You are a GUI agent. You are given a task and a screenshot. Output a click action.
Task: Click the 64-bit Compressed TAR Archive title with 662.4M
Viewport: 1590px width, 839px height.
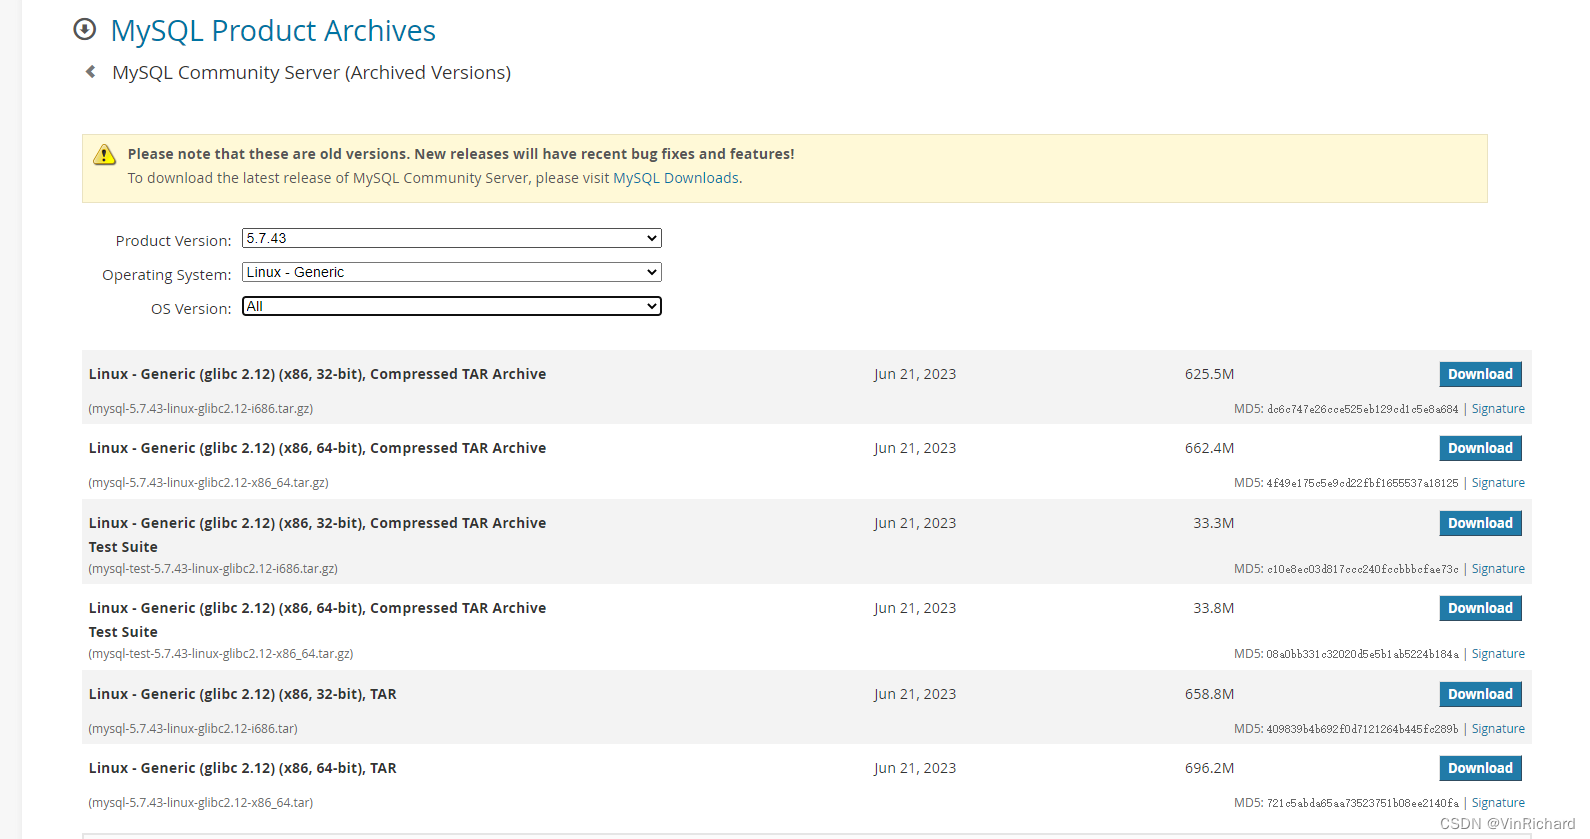(x=317, y=448)
